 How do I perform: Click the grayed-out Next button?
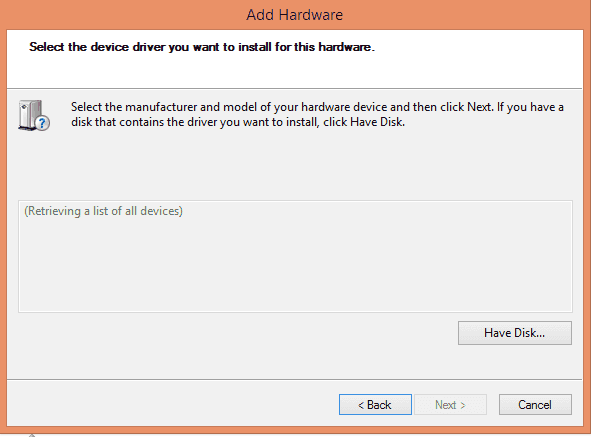(x=450, y=405)
